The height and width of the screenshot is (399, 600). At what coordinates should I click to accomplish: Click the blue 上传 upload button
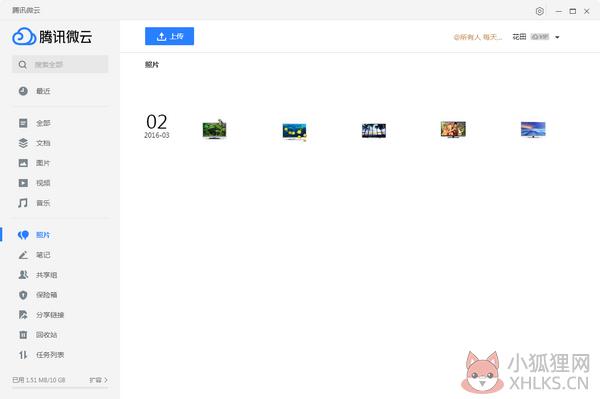point(169,36)
